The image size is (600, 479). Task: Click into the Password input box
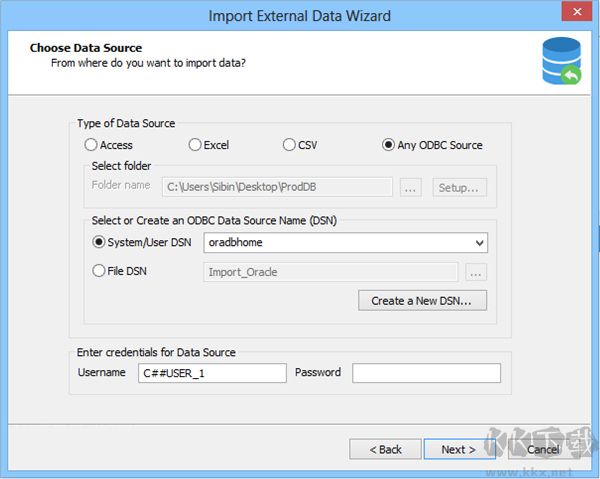[426, 373]
